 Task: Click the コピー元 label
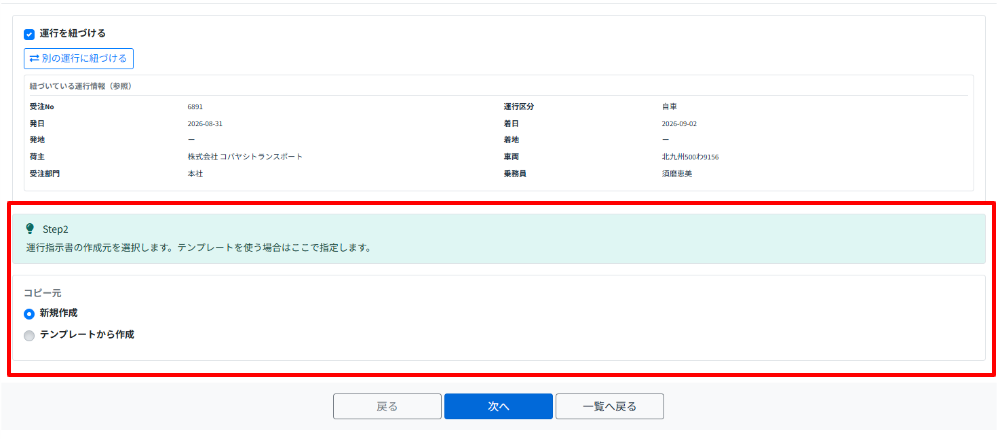coord(42,294)
